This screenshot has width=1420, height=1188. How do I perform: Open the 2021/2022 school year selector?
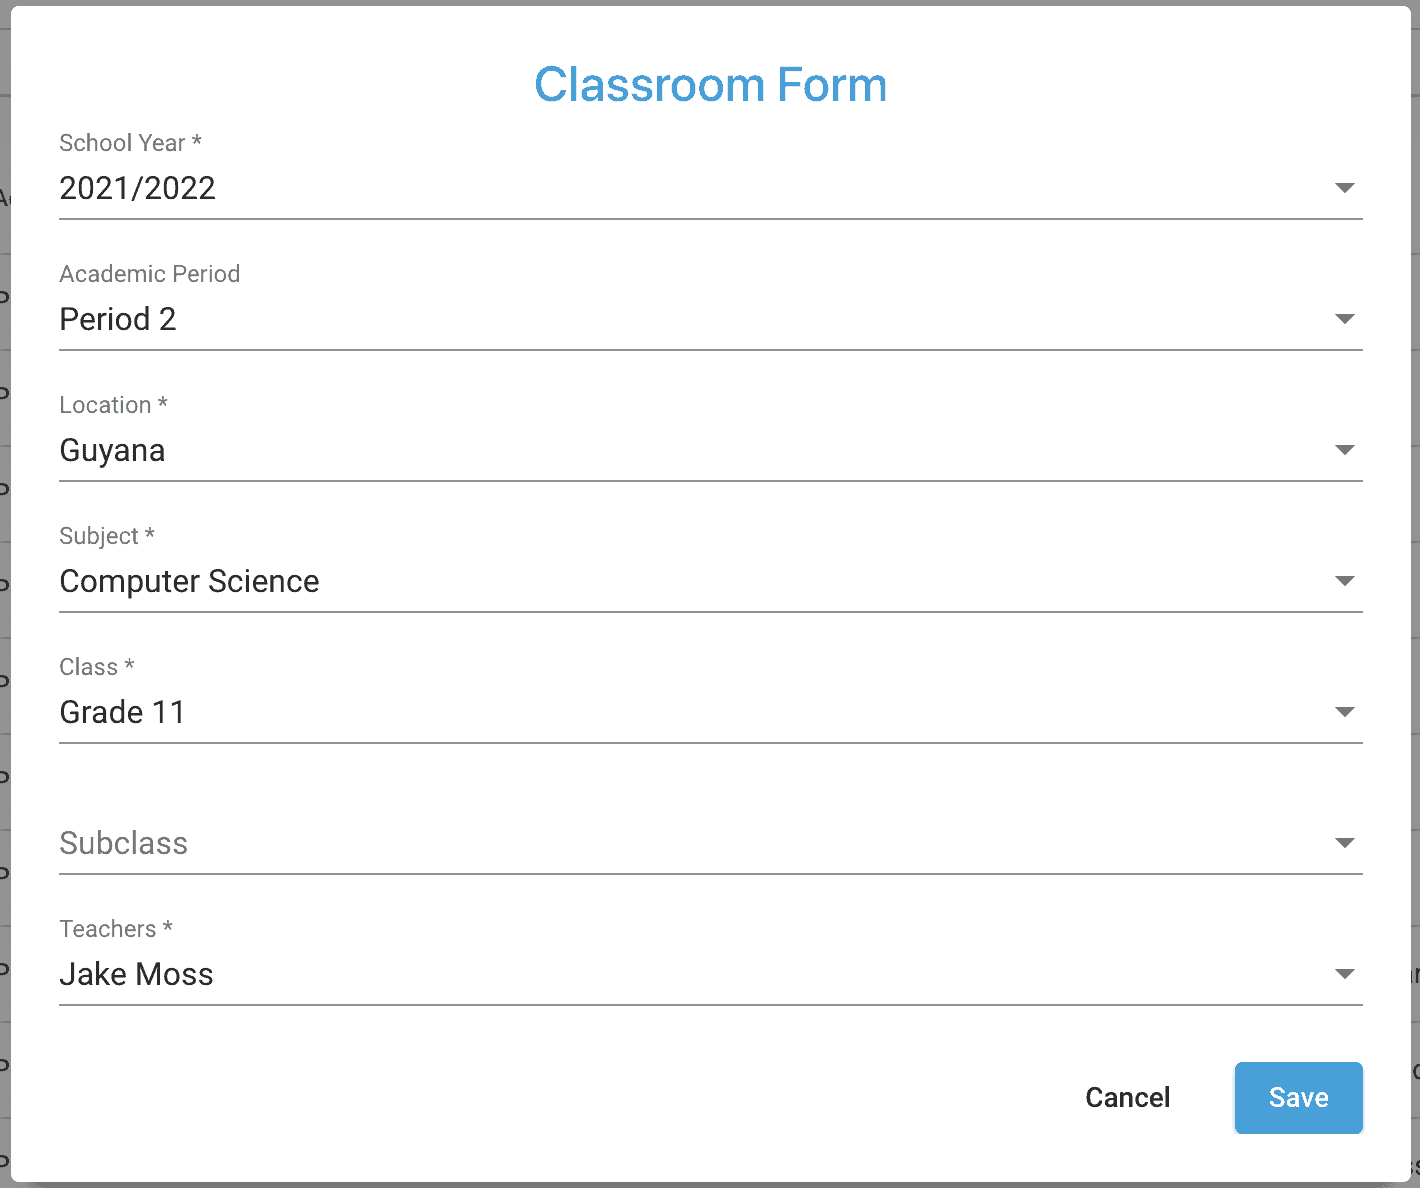pyautogui.click(x=711, y=188)
